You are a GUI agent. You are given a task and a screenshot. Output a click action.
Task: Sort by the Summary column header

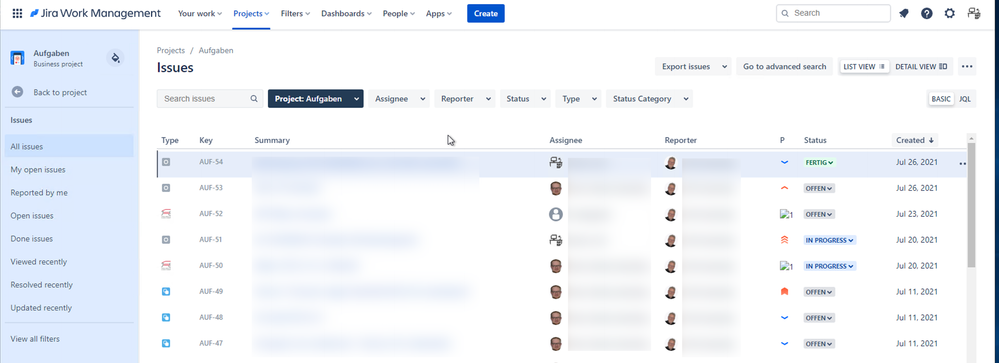(272, 140)
